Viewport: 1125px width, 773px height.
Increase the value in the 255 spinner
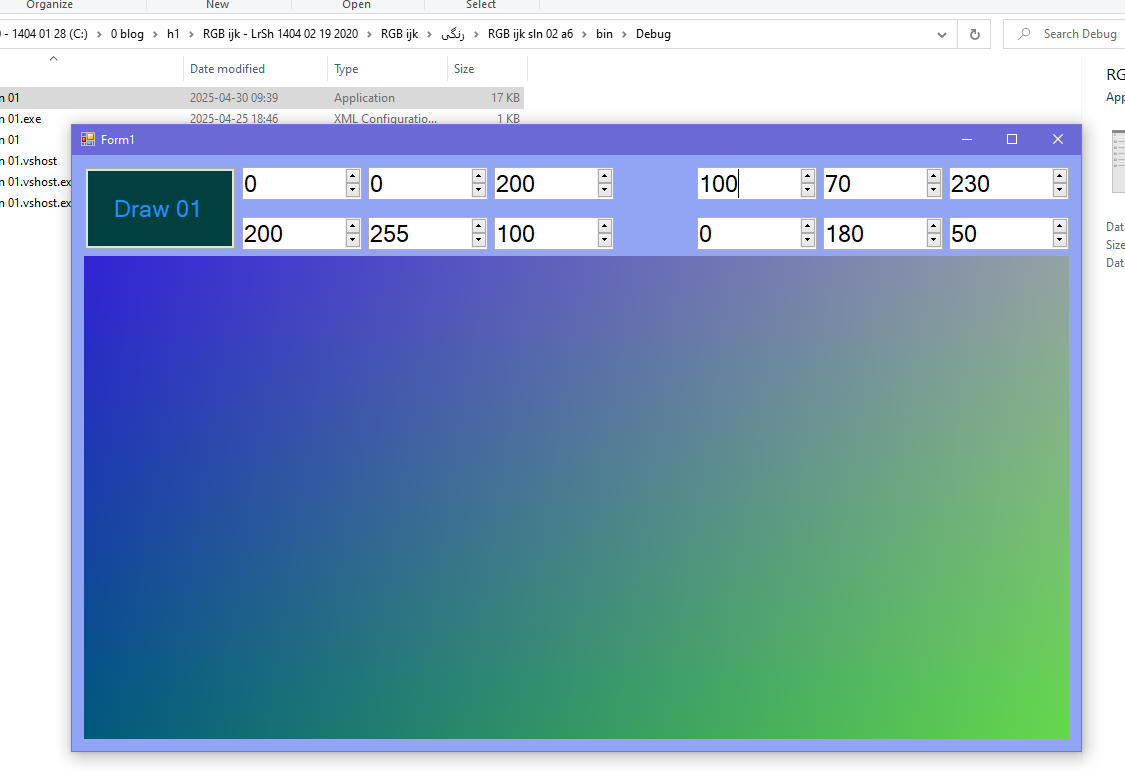tap(479, 227)
